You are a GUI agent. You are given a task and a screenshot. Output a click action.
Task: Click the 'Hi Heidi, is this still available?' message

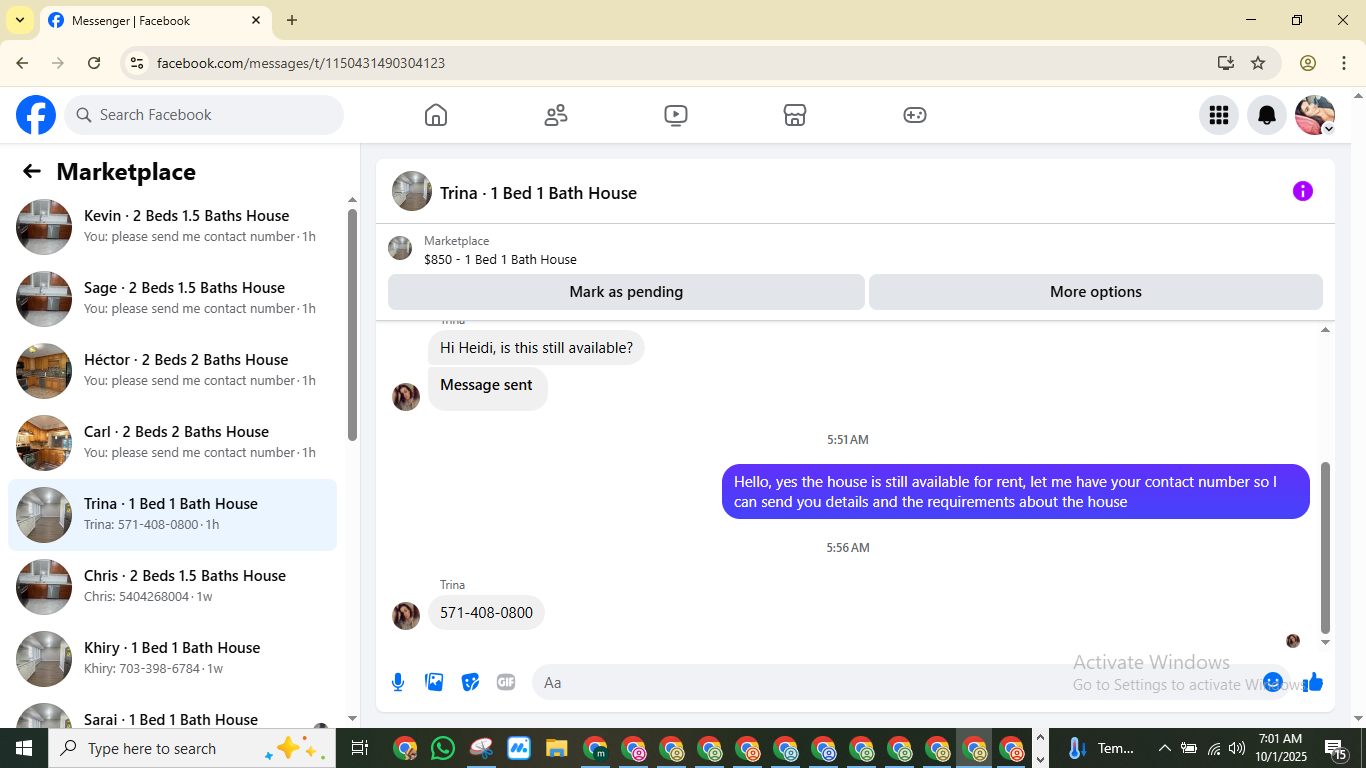[536, 348]
